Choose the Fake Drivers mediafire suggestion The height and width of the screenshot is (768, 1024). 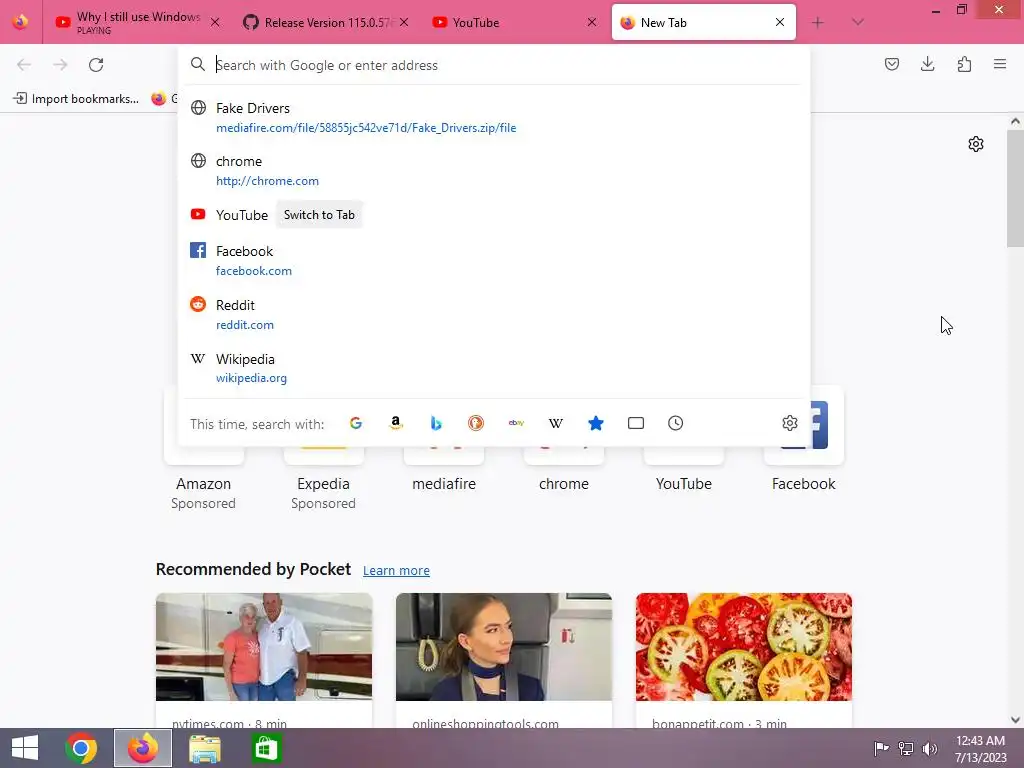[494, 118]
